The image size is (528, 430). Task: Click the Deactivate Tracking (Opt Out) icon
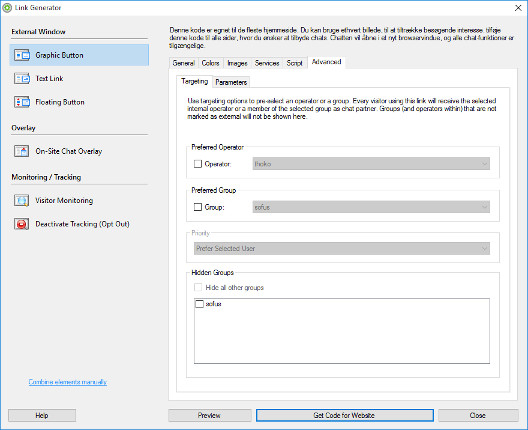point(22,224)
